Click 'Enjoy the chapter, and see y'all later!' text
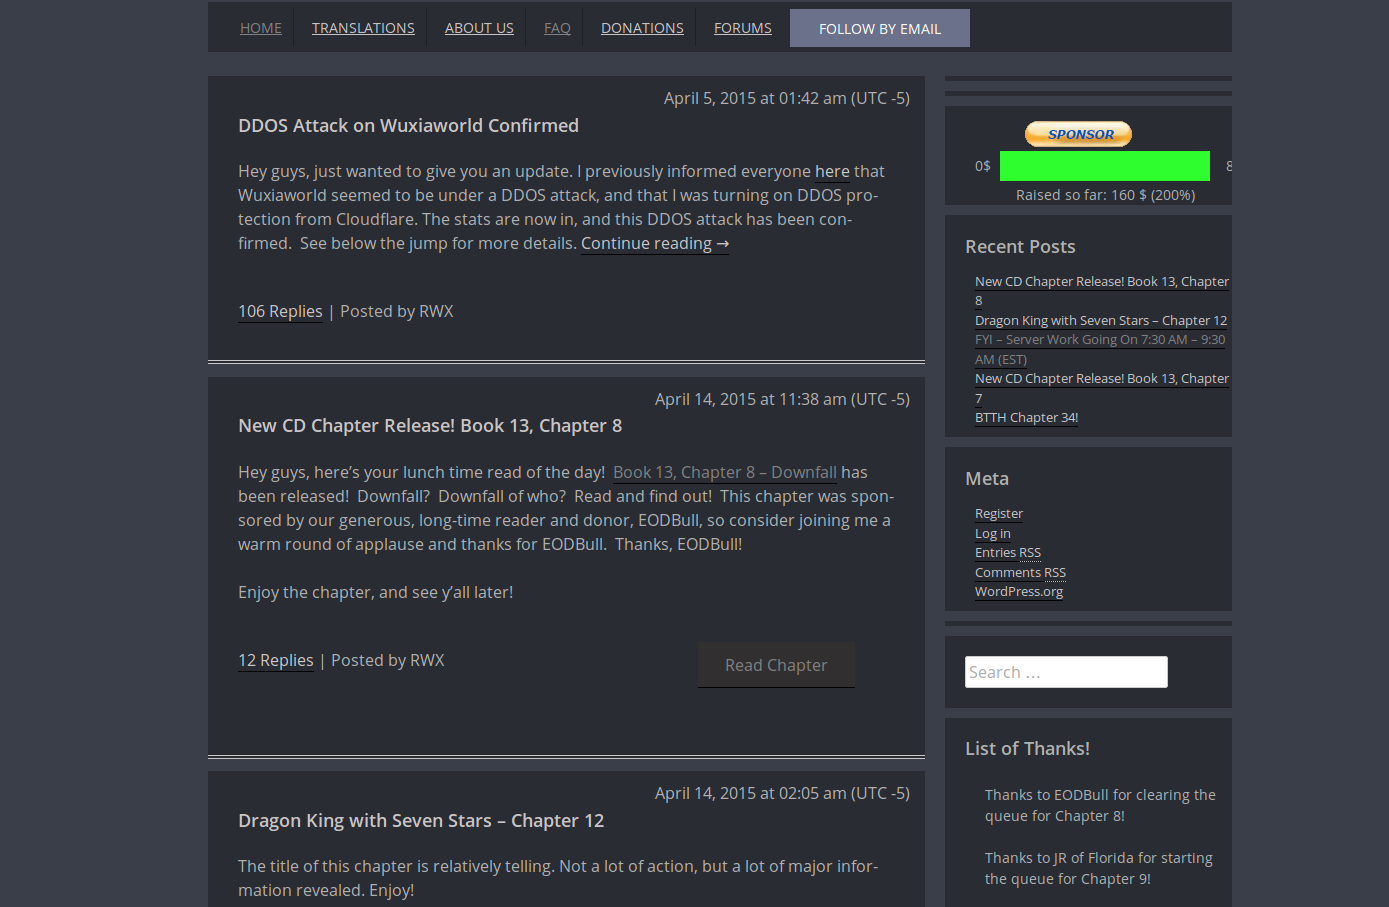 pos(375,592)
